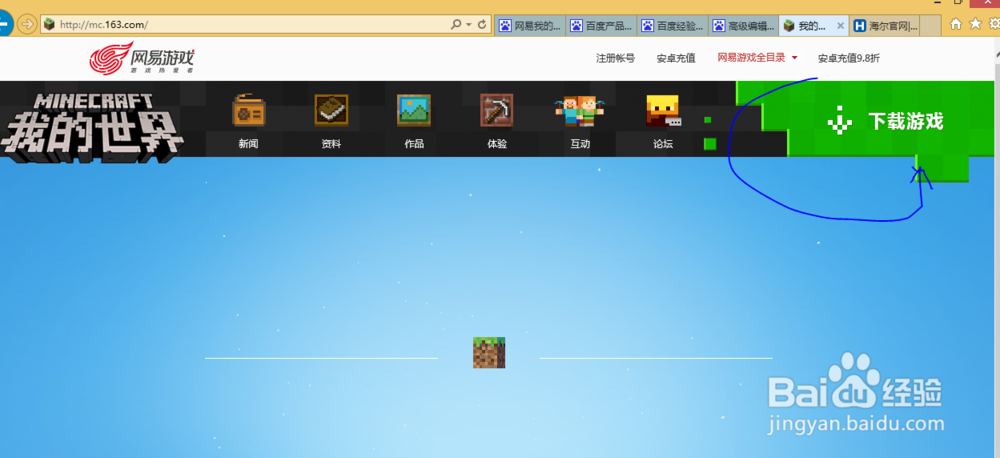Screen dimensions: 1000x458
Task: Open a blank new tab button
Action: (x=930, y=26)
